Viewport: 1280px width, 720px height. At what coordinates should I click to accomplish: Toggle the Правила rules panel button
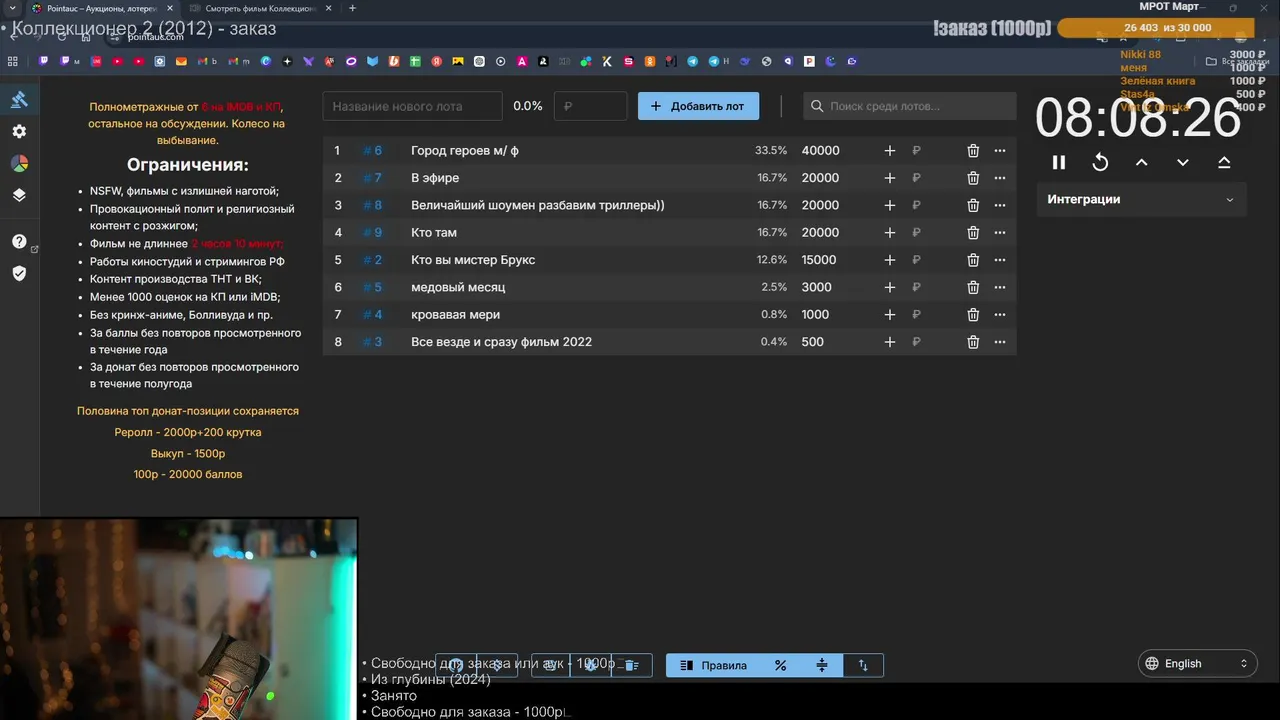[713, 665]
